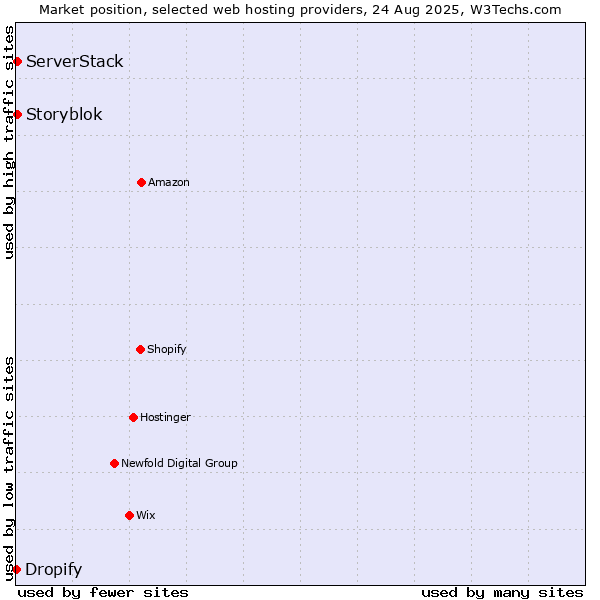The image size is (600, 600).
Task: Select the "Dropify" label text
Action: [54, 570]
